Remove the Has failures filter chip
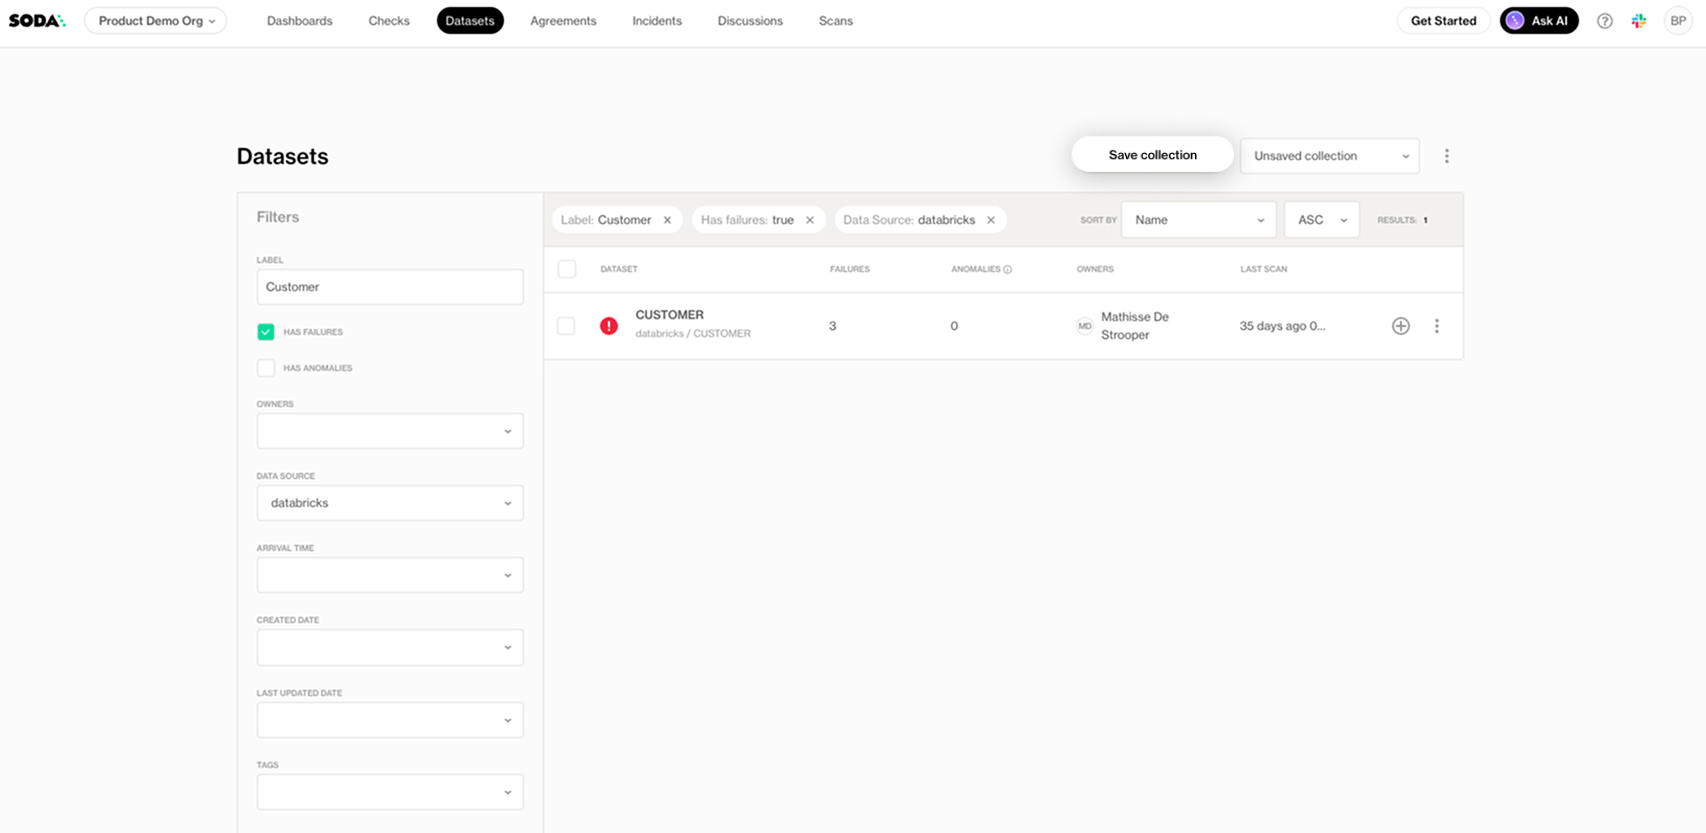The width and height of the screenshot is (1706, 833). 810,220
